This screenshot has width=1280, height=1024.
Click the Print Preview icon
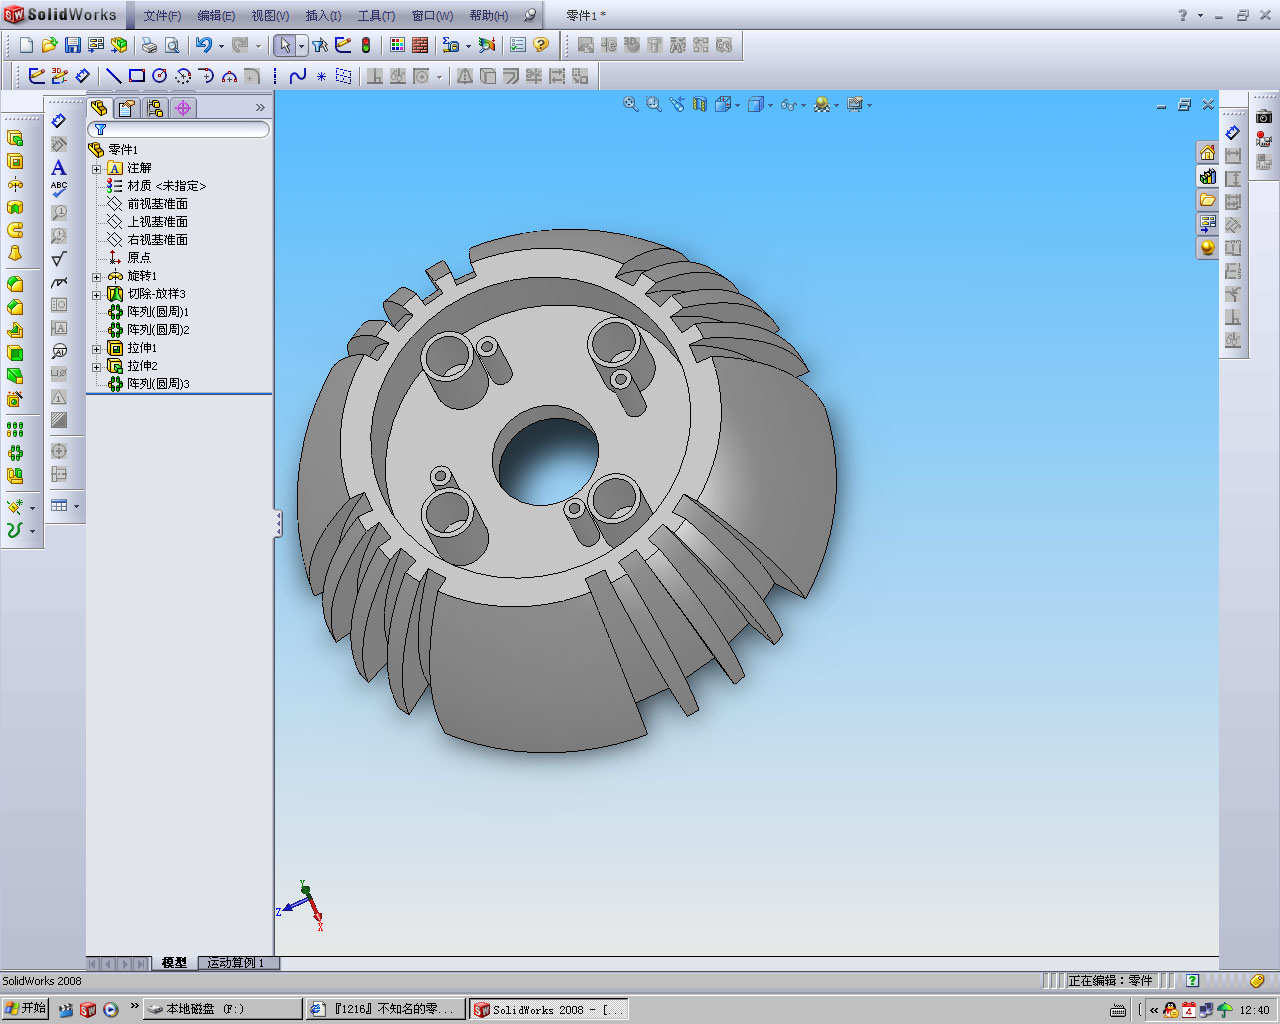click(x=172, y=45)
